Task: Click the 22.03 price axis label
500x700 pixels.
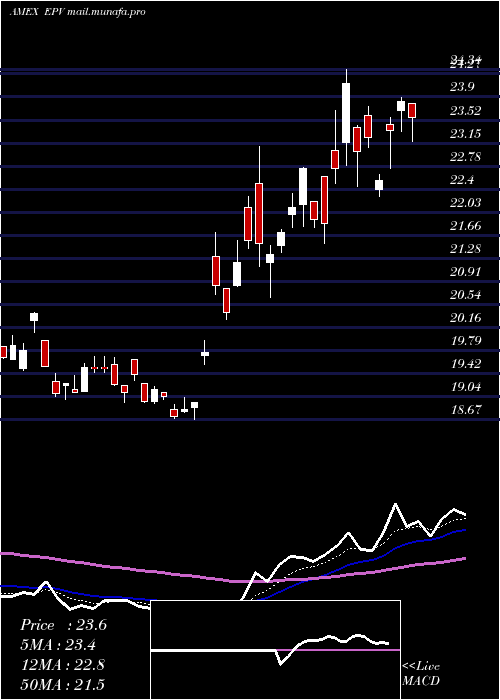Action: (466, 203)
